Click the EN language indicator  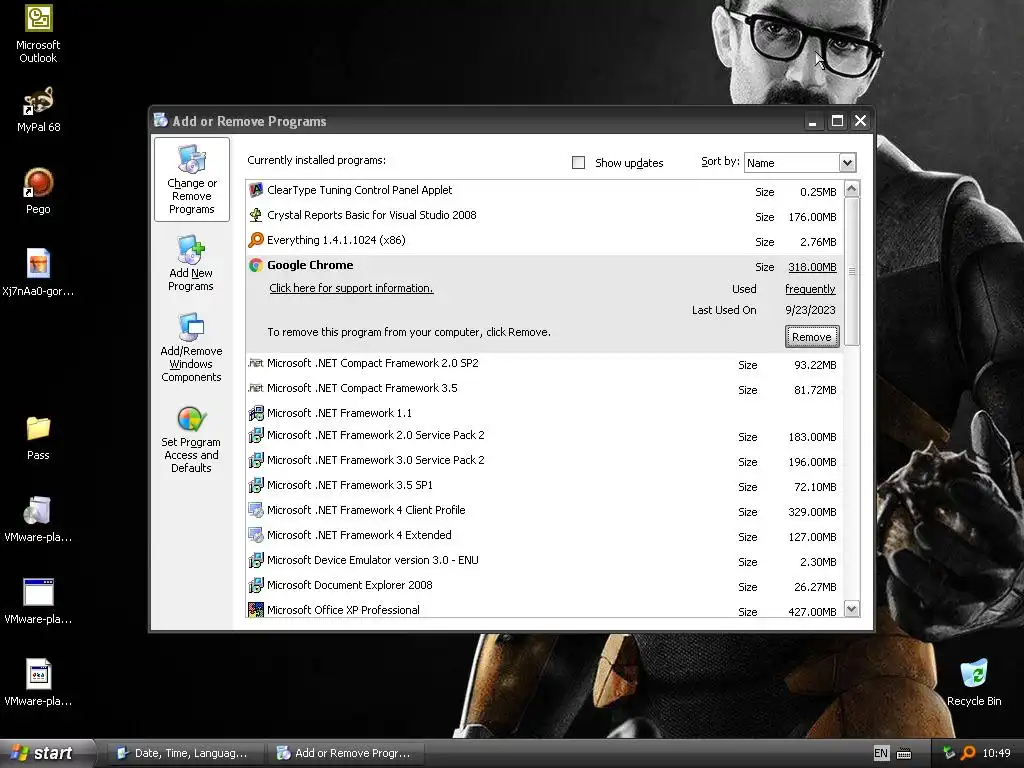pyautogui.click(x=881, y=753)
